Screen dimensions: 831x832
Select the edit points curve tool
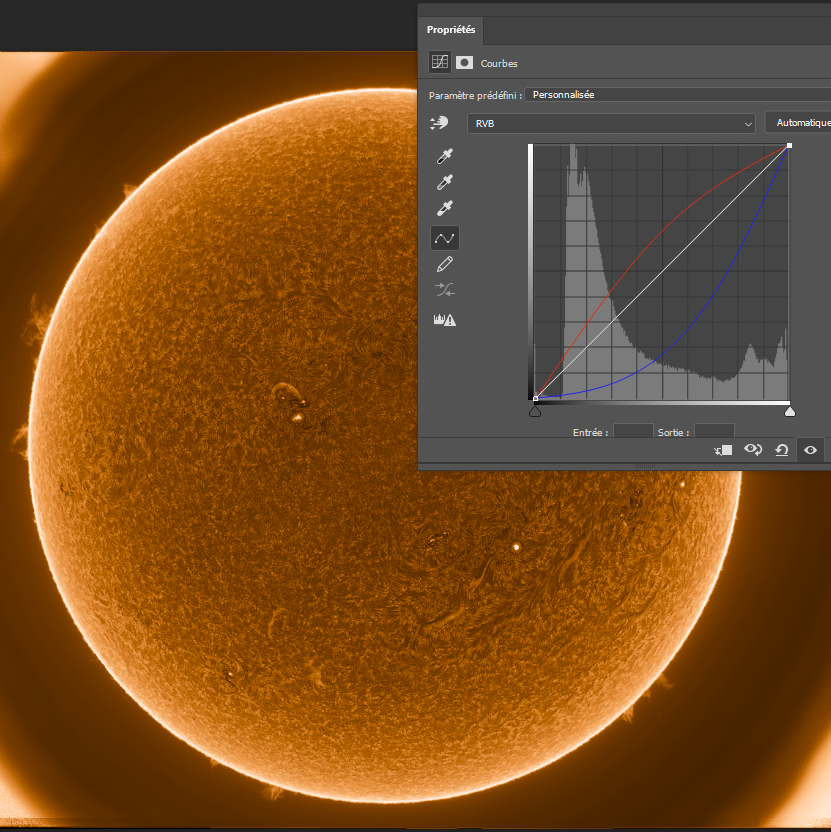445,238
